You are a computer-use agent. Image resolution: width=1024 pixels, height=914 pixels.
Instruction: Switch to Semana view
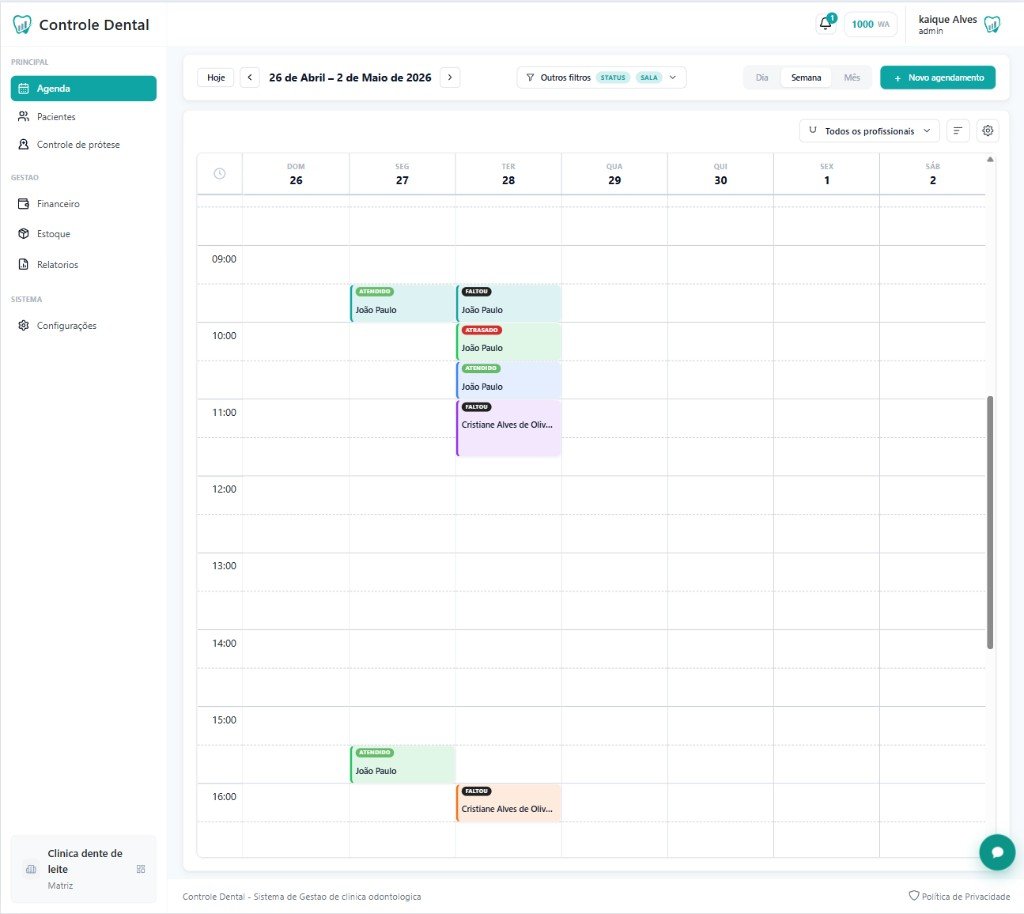point(806,77)
